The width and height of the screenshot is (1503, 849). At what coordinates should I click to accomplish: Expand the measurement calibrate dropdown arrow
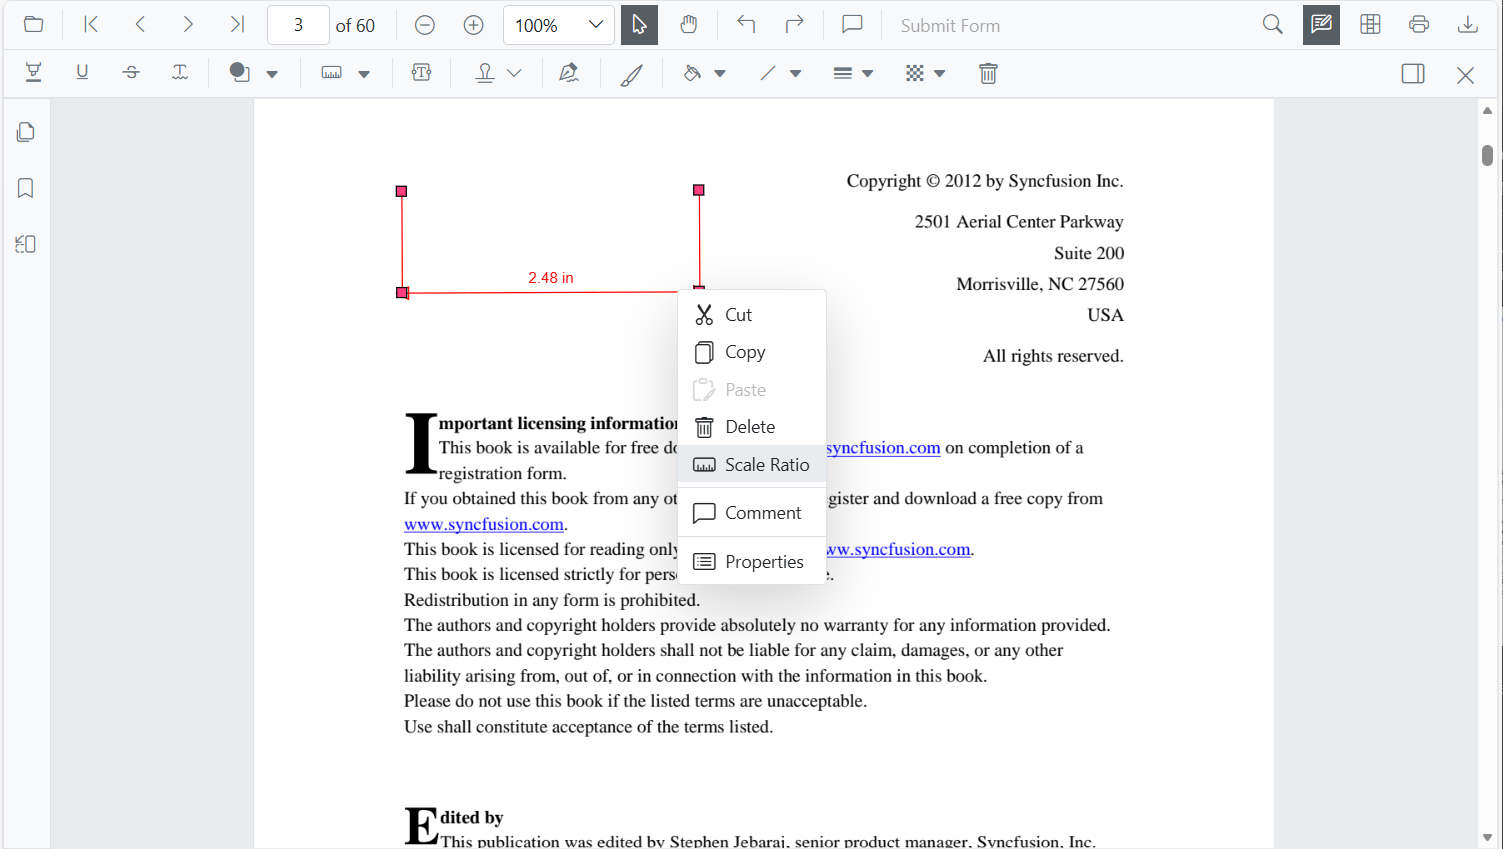[x=364, y=74]
